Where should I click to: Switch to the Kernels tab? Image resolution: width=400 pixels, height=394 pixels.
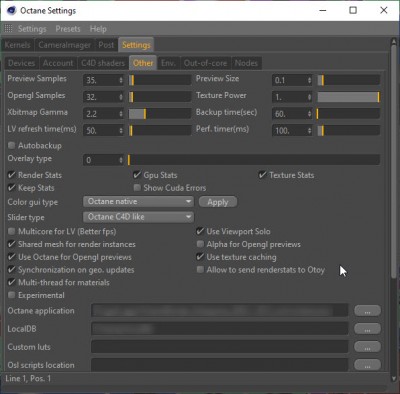click(17, 45)
